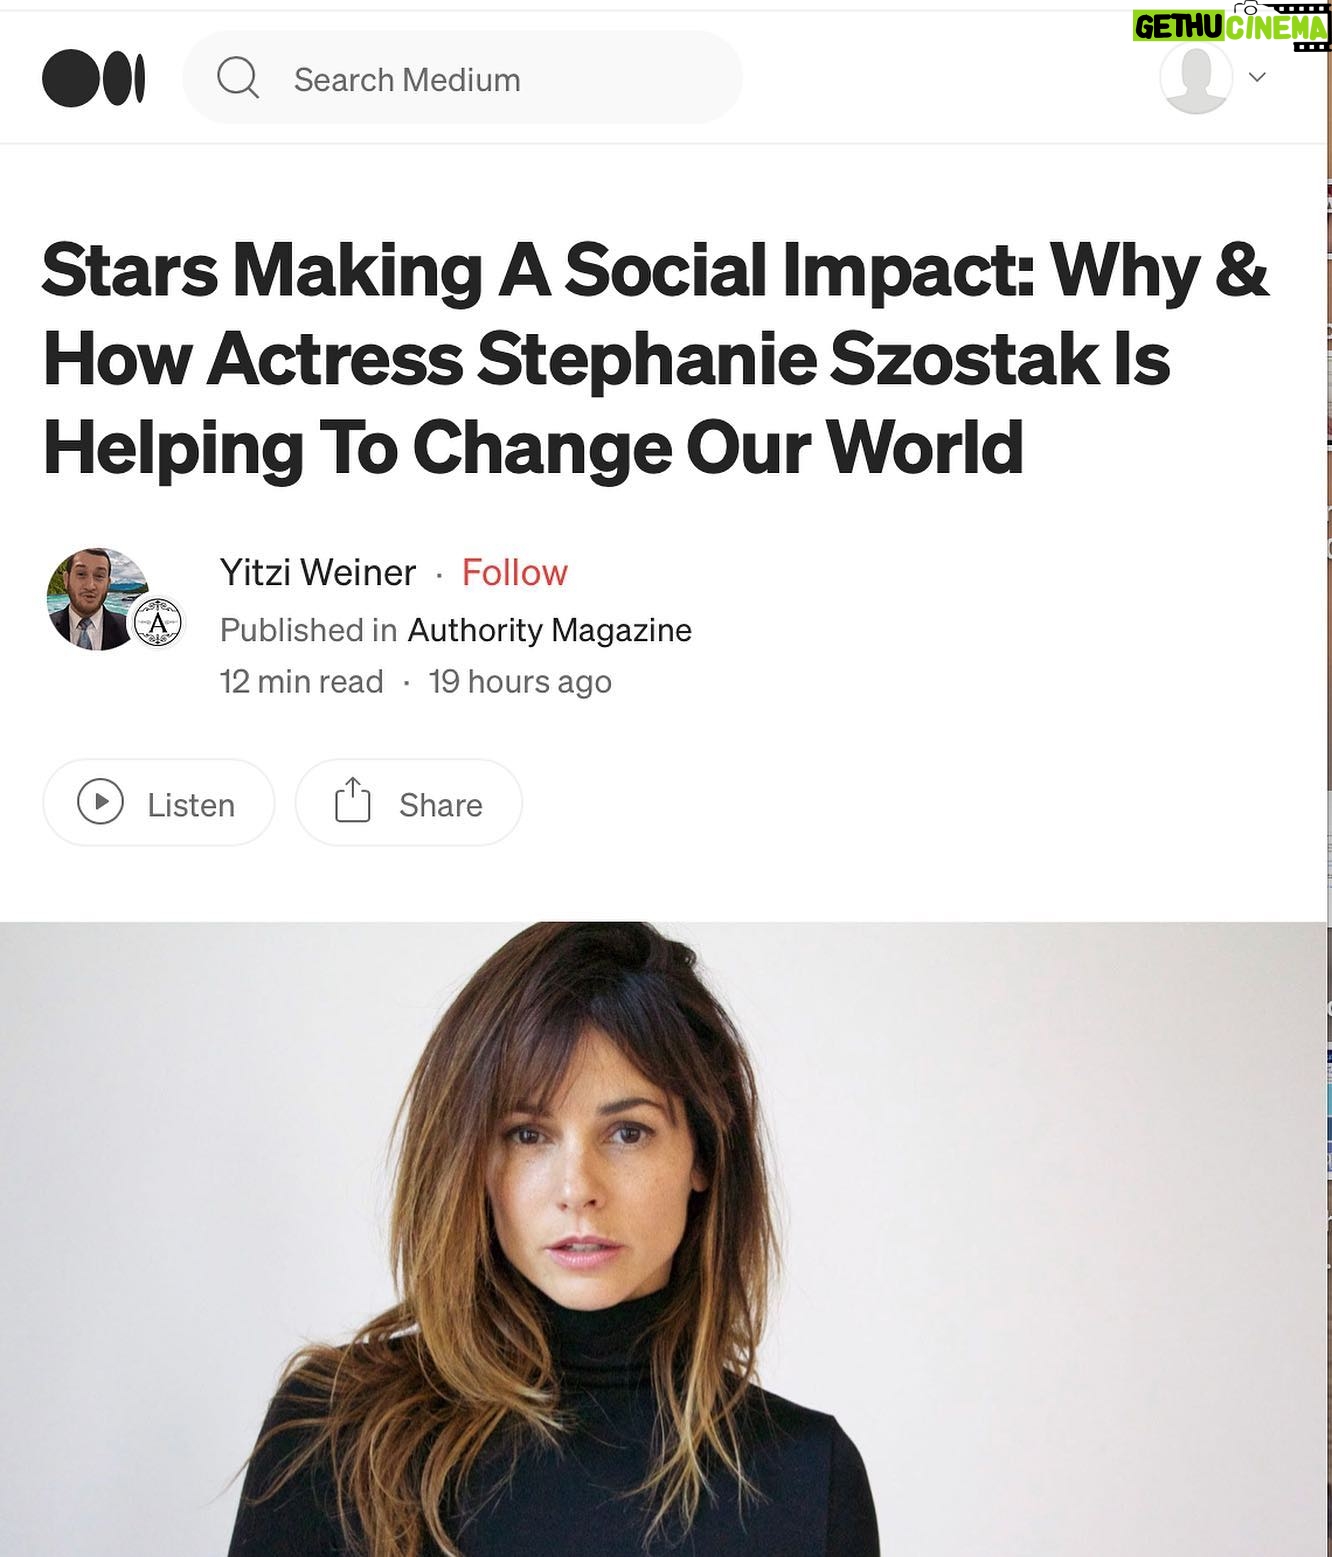Click the Stars Making A Social Impact headline
The width and height of the screenshot is (1332, 1557).
point(655,358)
